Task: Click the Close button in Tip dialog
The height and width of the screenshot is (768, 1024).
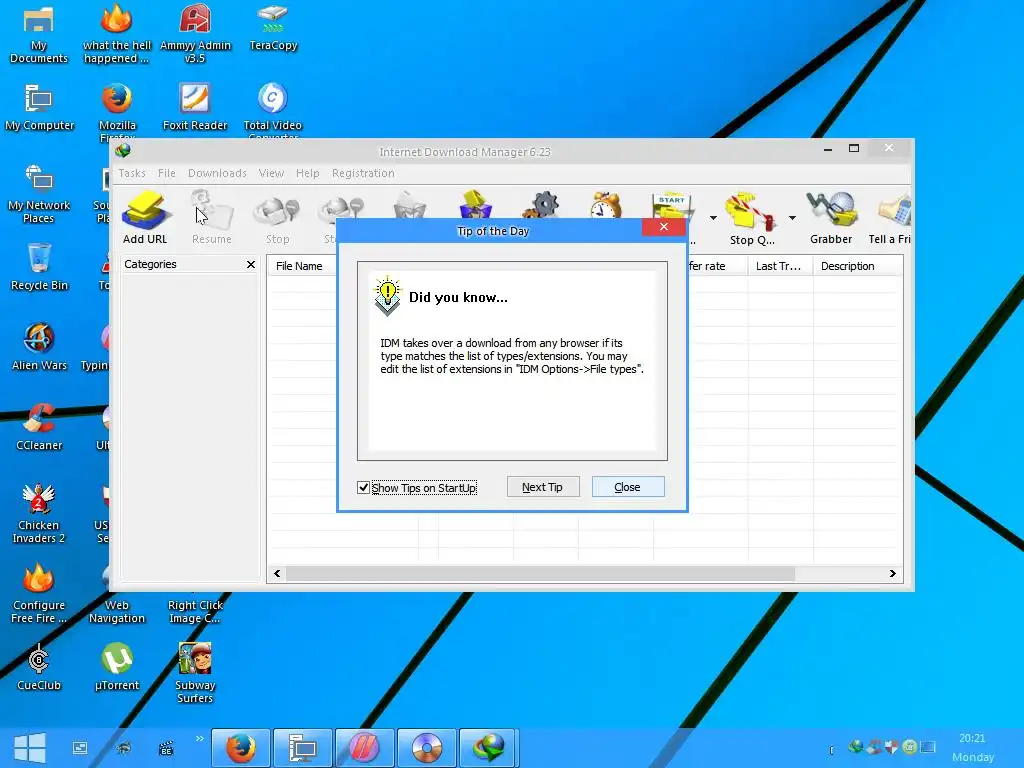Action: click(x=628, y=487)
